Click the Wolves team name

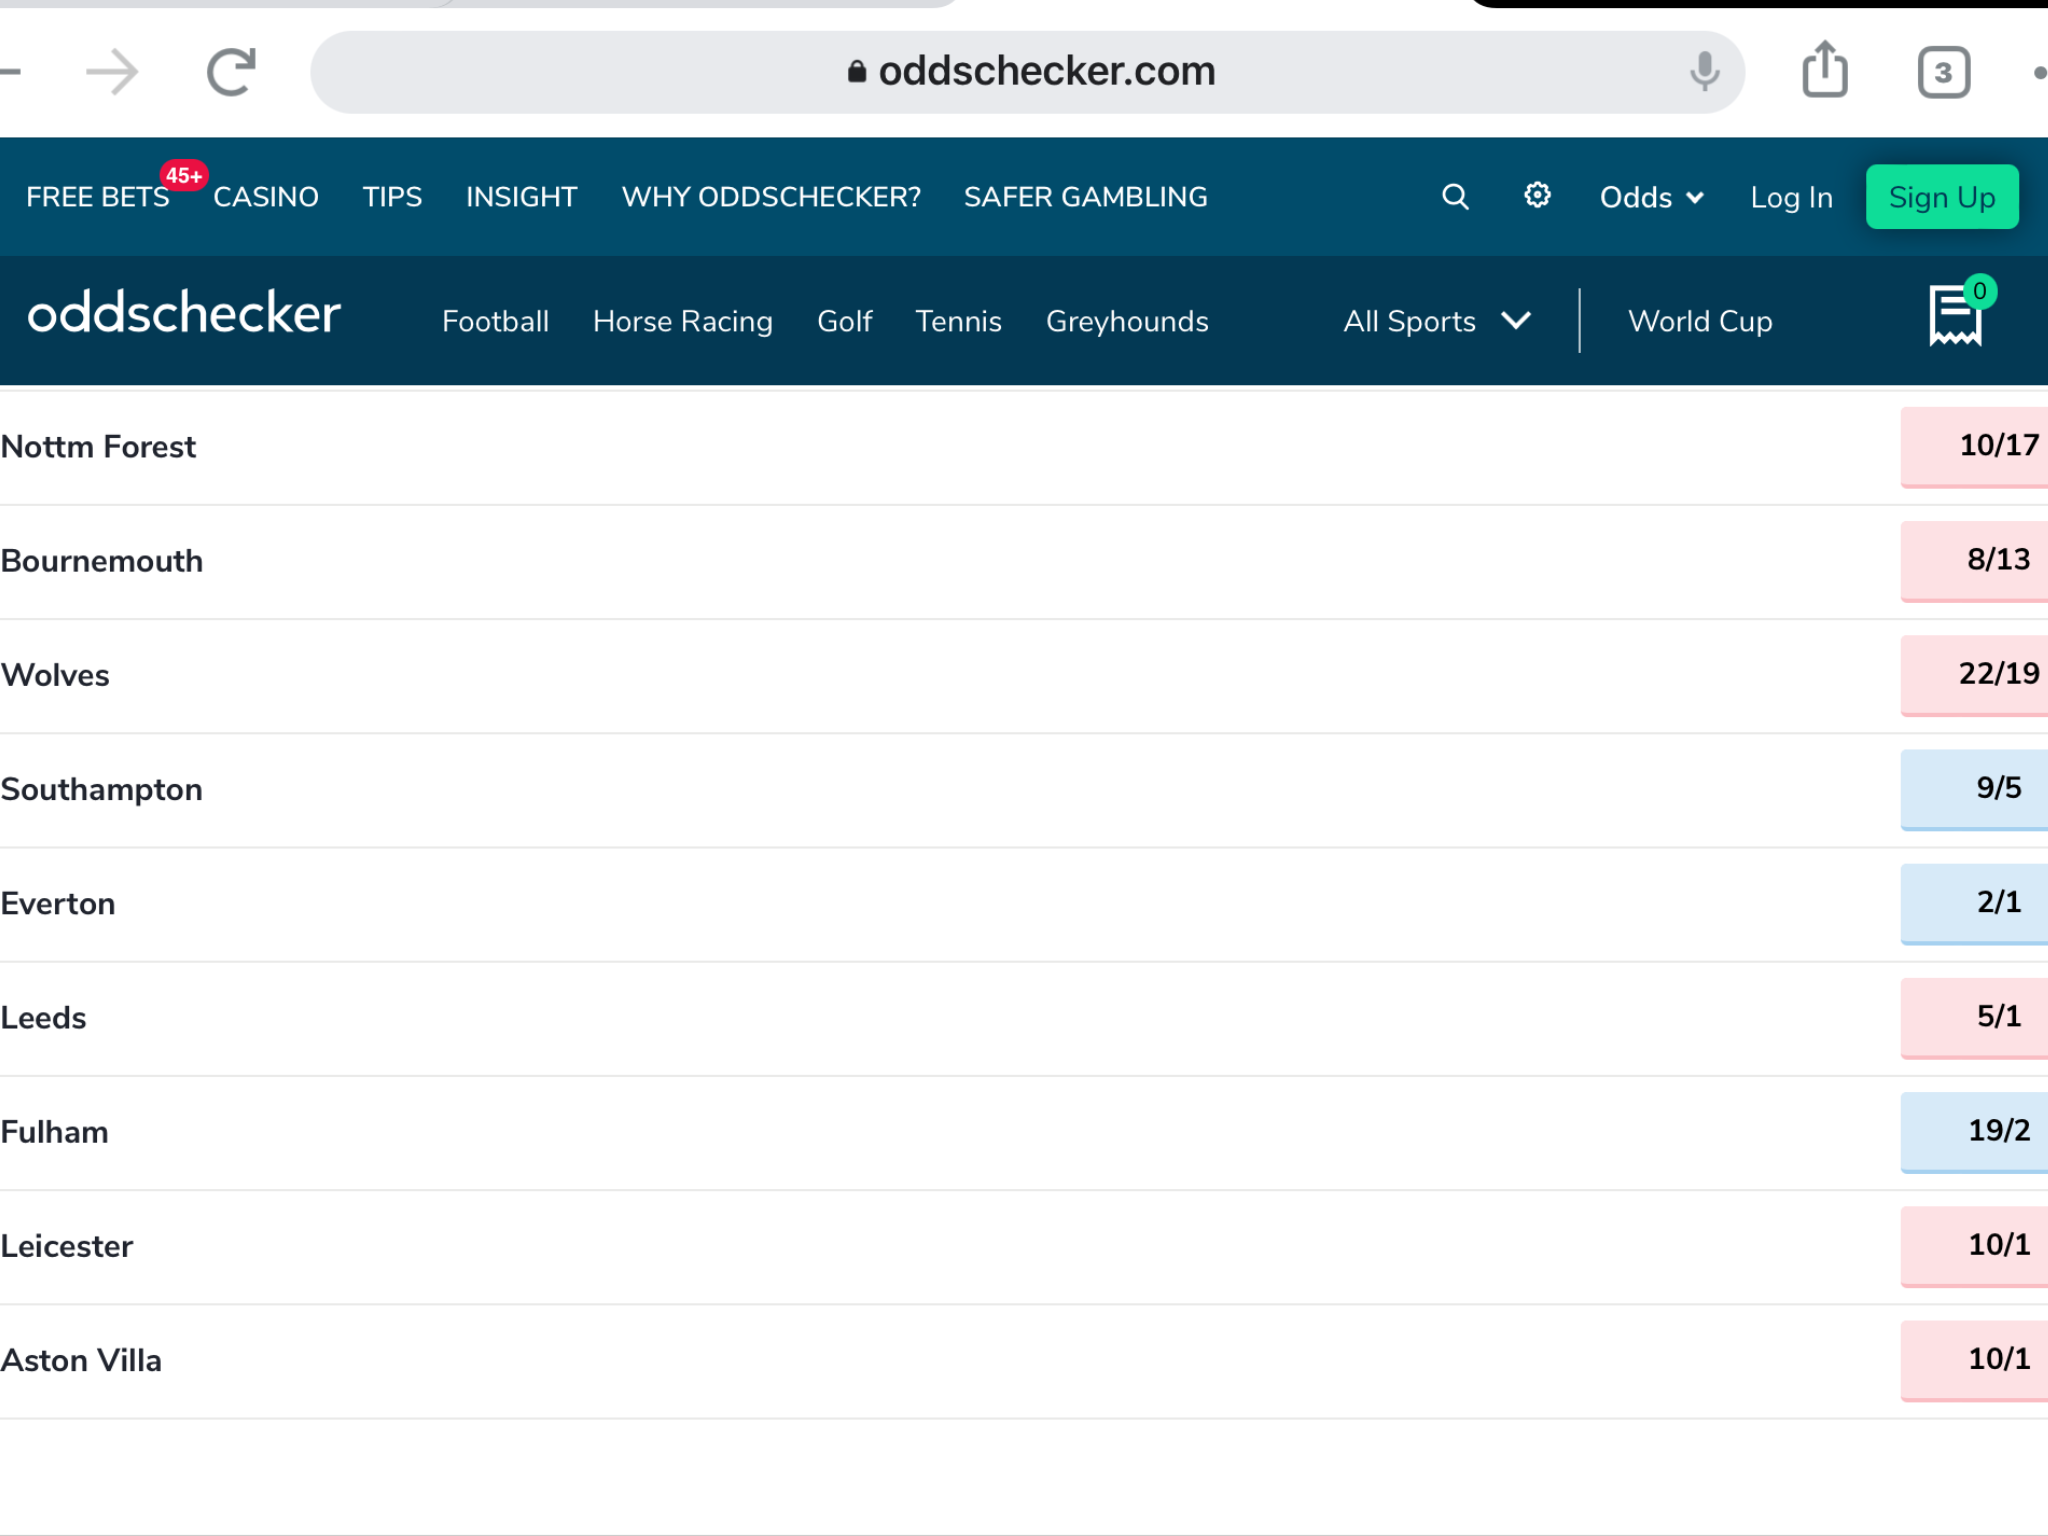pyautogui.click(x=55, y=675)
